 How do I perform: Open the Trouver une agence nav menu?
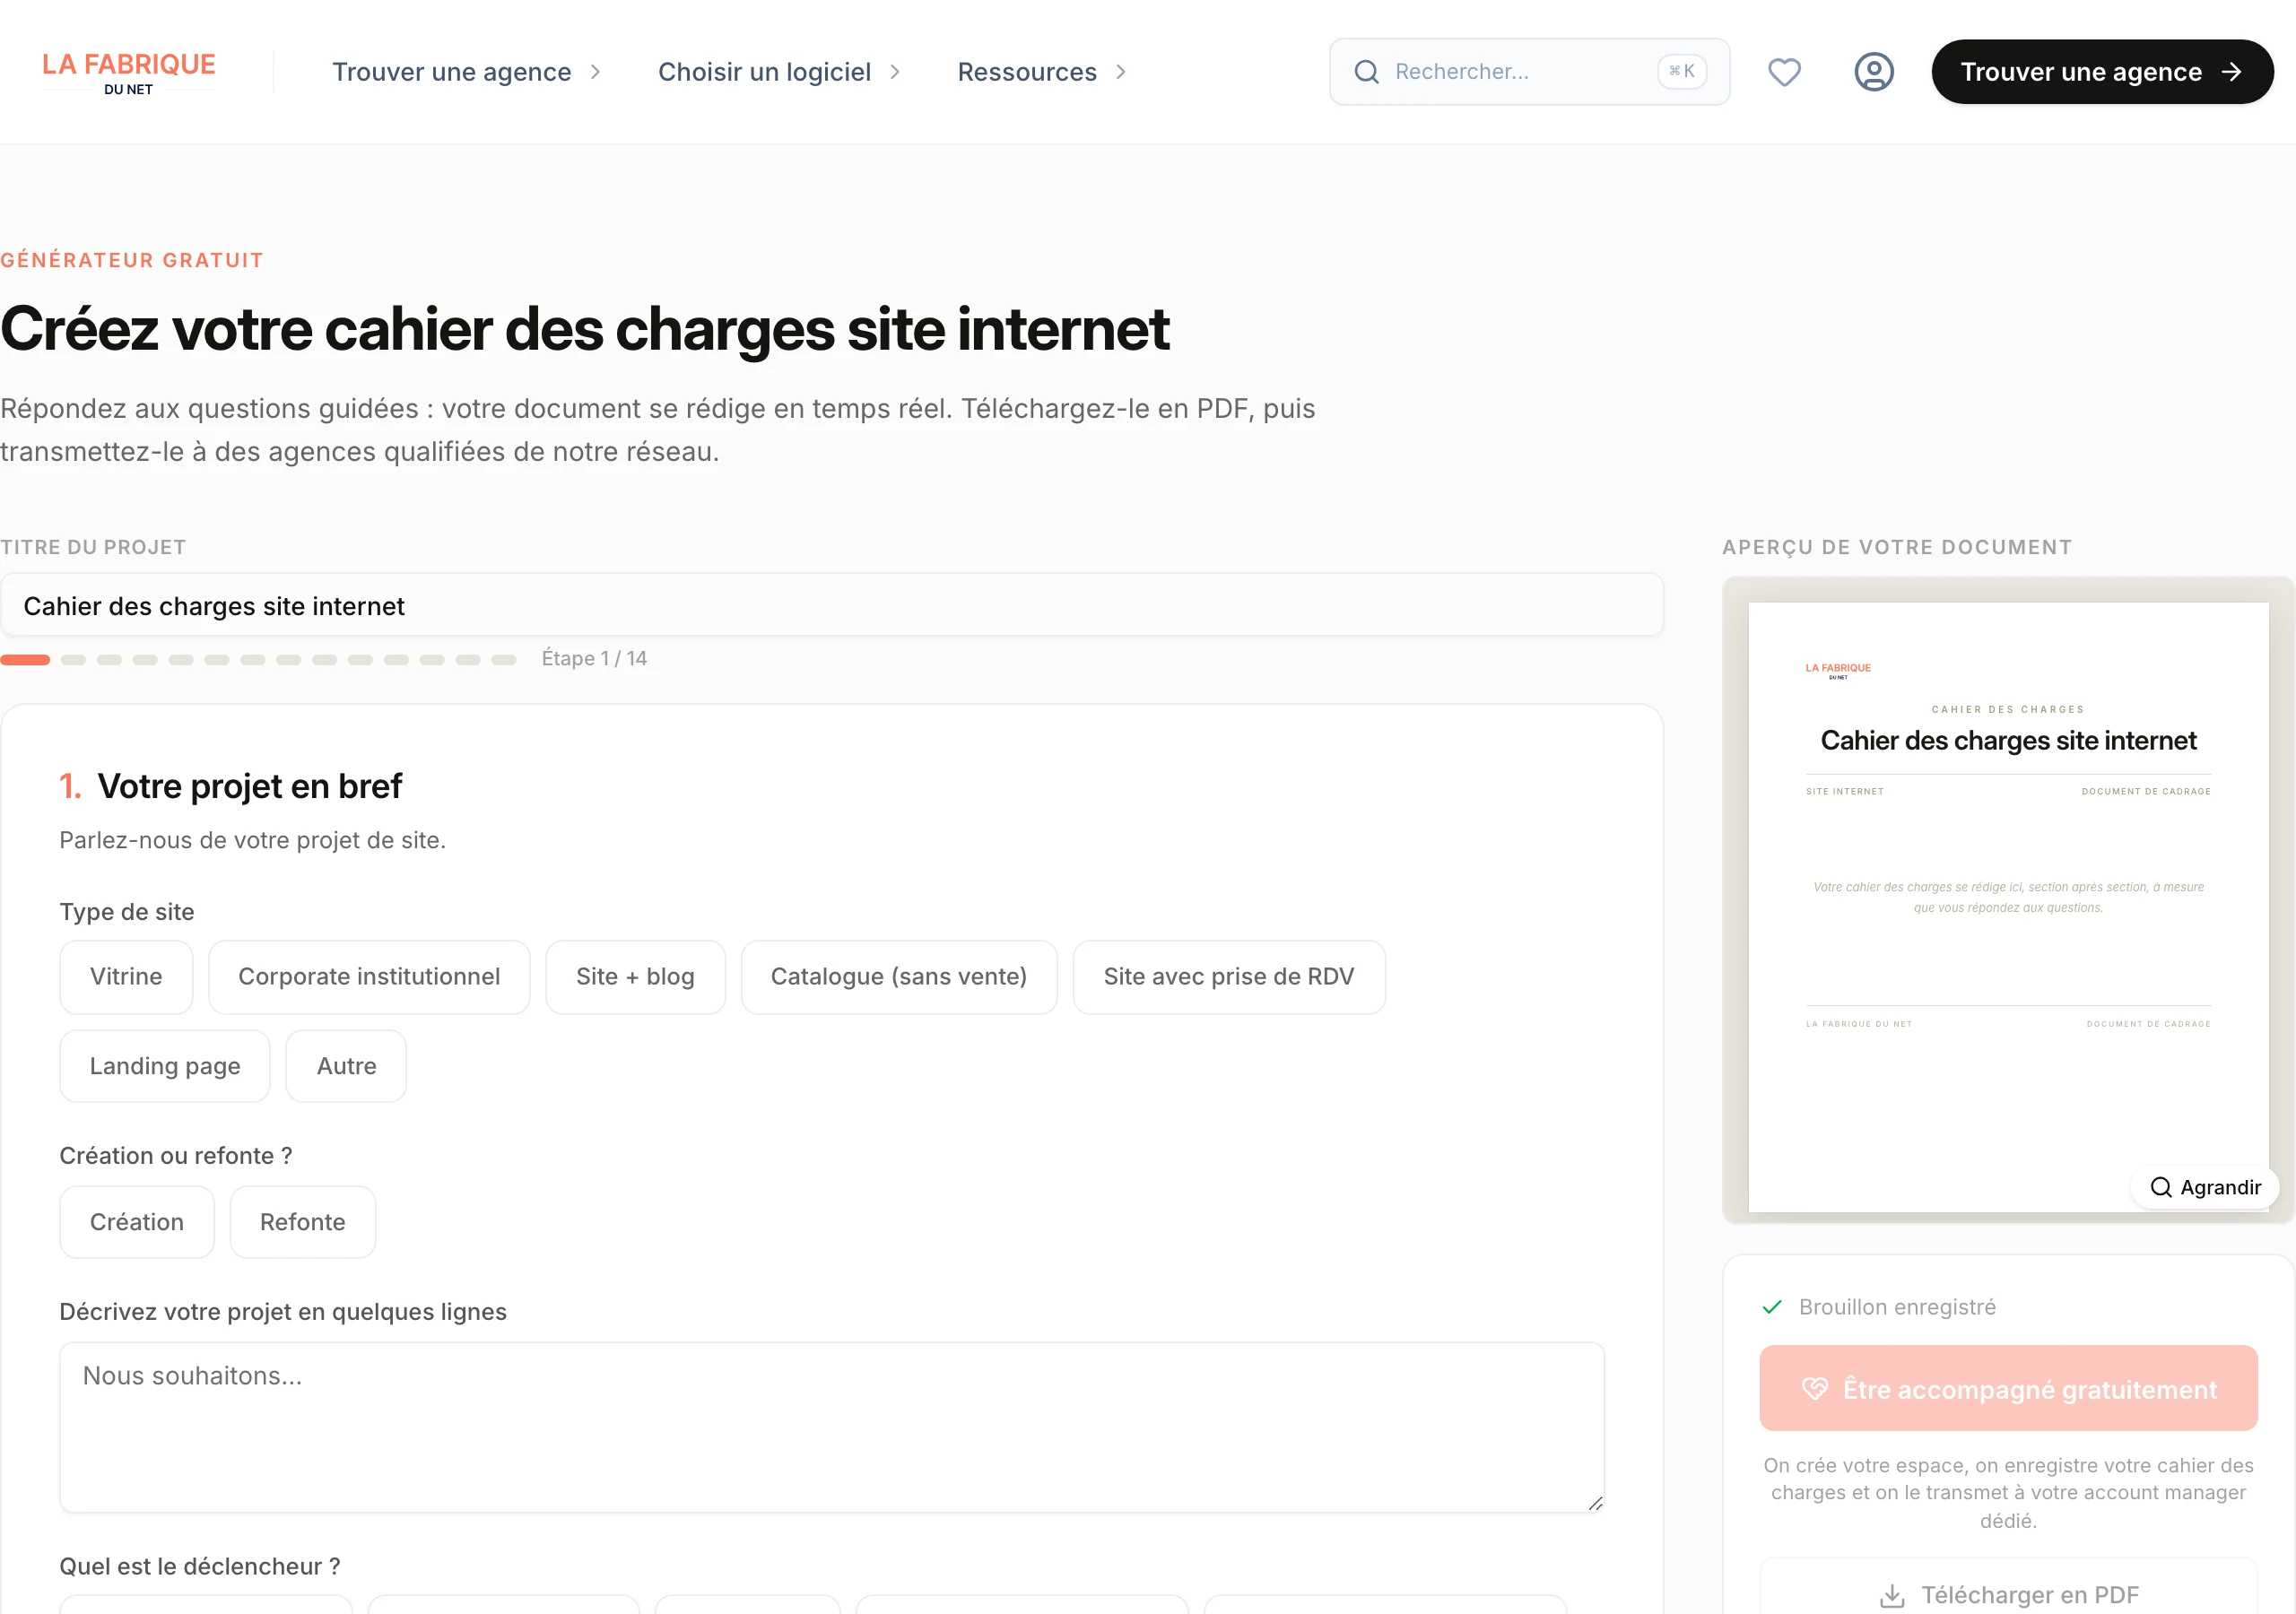pos(466,72)
